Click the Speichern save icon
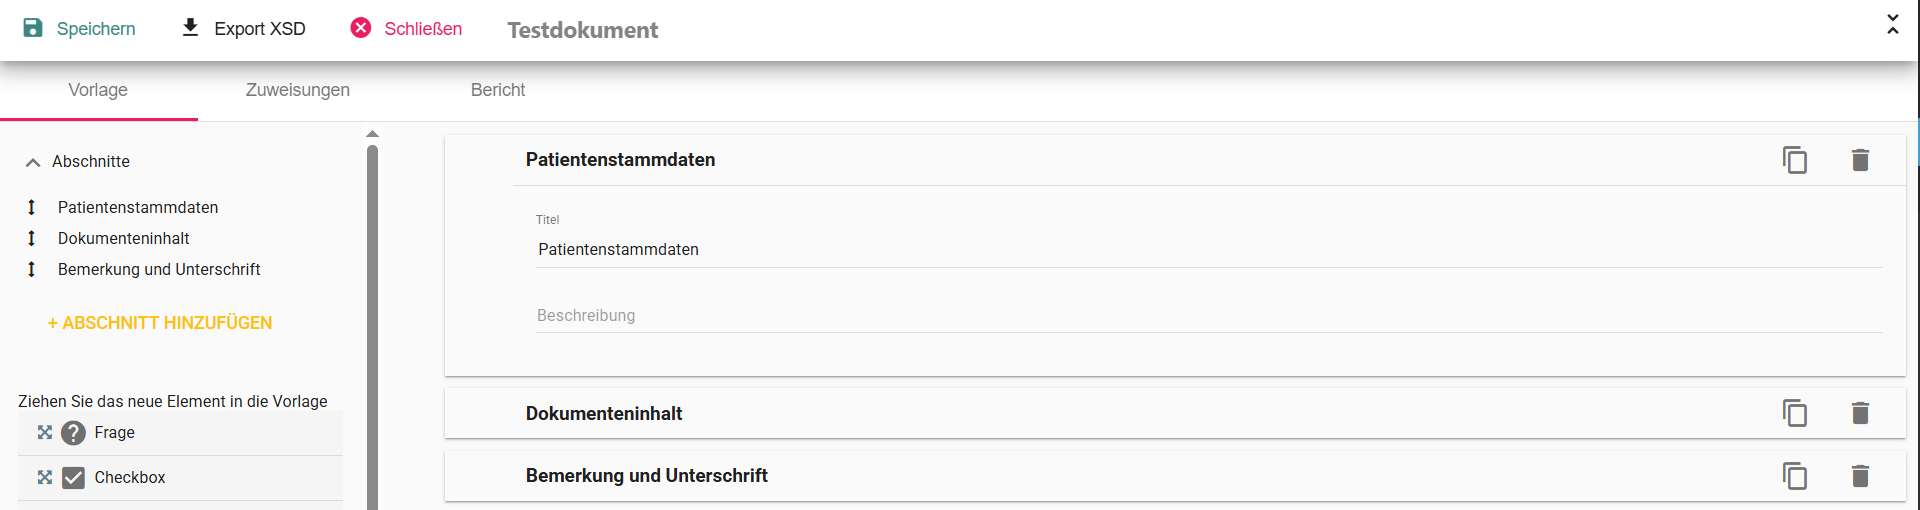The image size is (1920, 510). [x=33, y=28]
